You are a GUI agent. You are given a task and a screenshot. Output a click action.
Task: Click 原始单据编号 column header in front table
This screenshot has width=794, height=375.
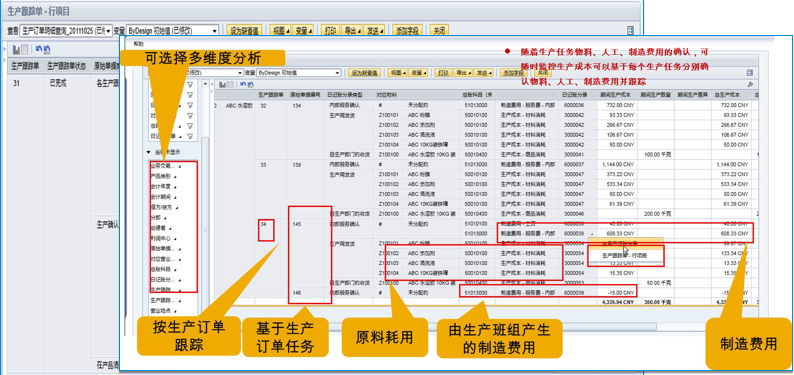[305, 95]
